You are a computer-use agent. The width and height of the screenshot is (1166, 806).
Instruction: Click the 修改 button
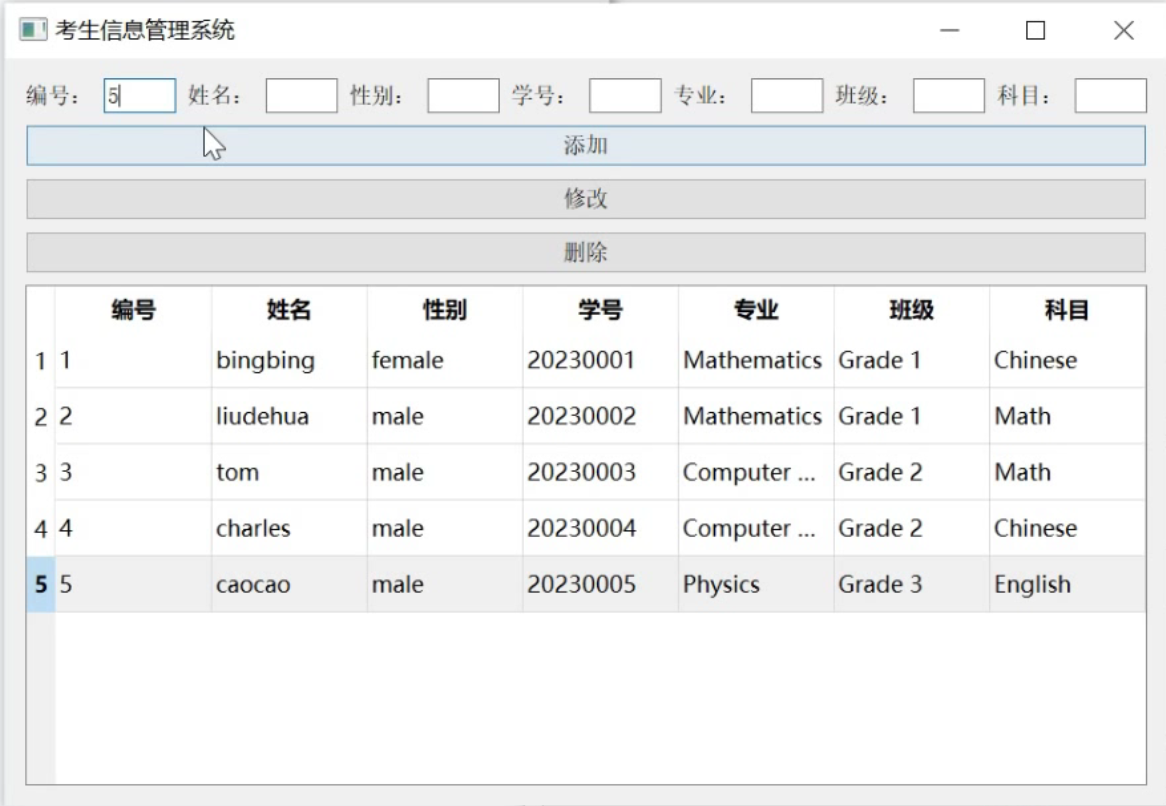pos(586,199)
